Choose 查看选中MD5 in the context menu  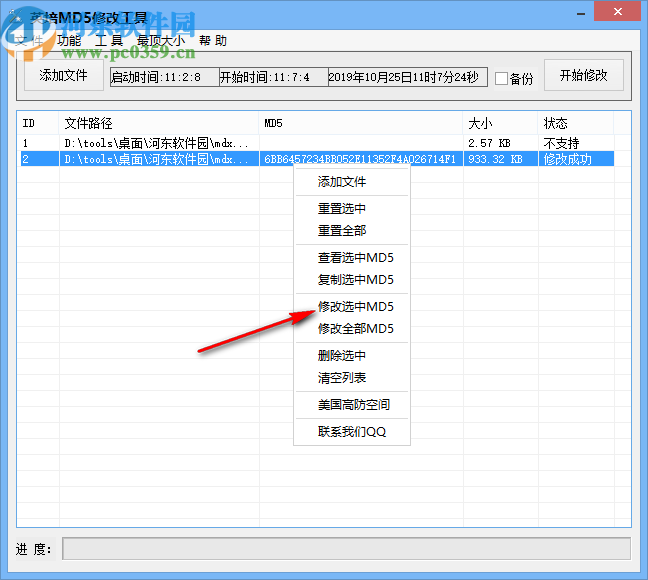pos(355,258)
